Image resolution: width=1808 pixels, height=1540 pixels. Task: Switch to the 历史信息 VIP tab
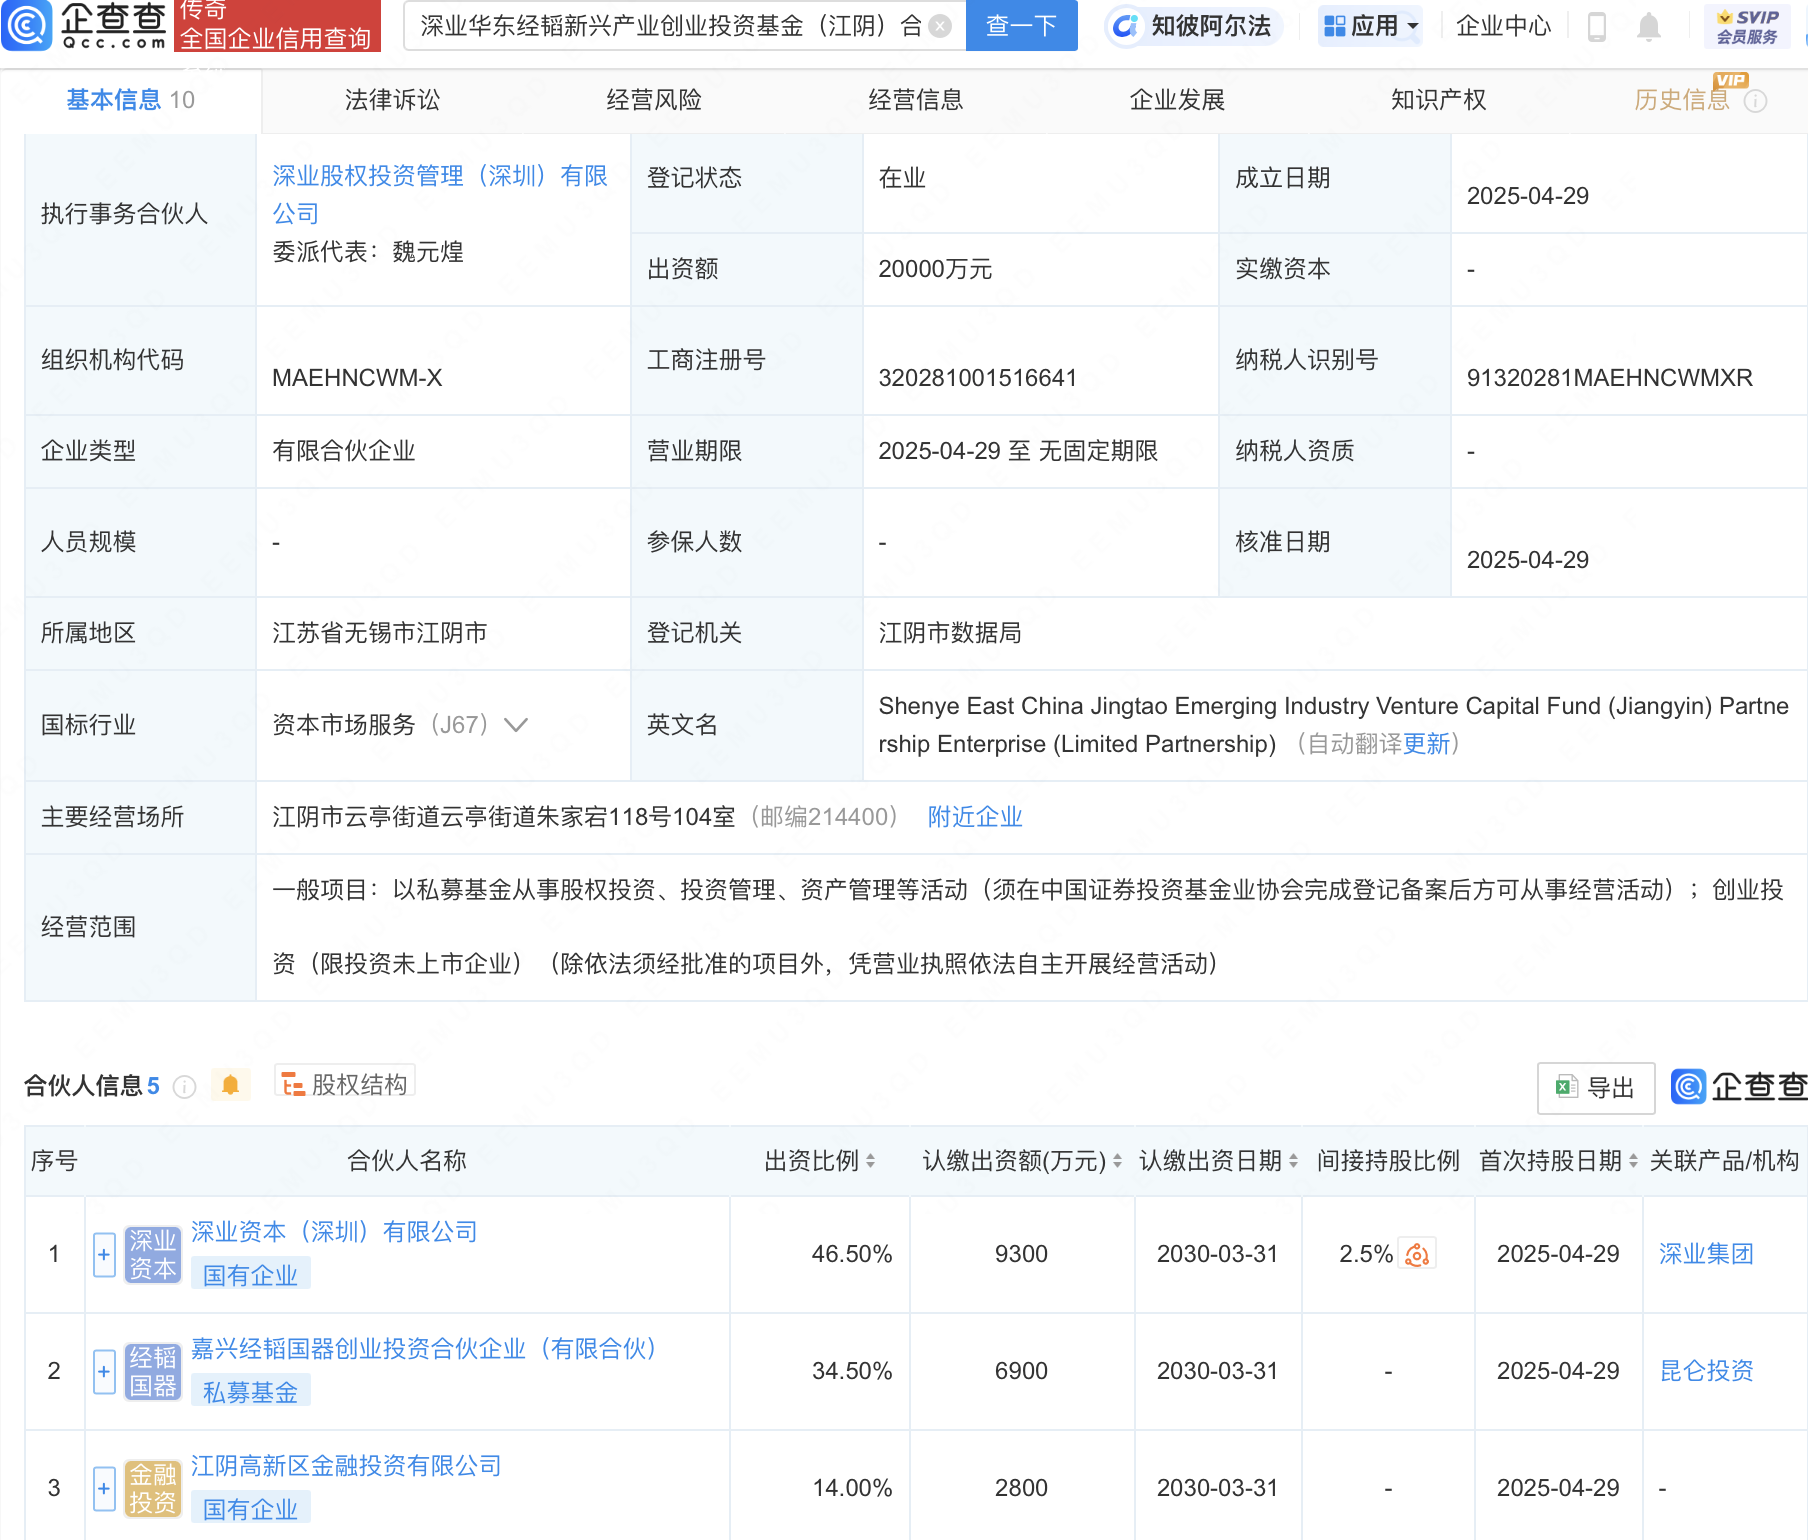[1682, 100]
